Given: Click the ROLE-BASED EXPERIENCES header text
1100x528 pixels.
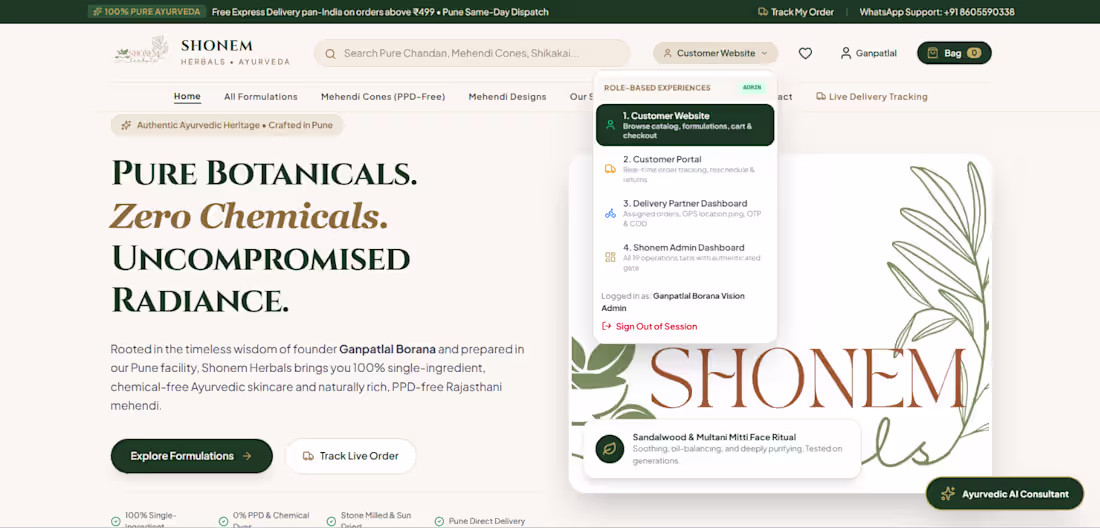Looking at the screenshot, I should (657, 88).
